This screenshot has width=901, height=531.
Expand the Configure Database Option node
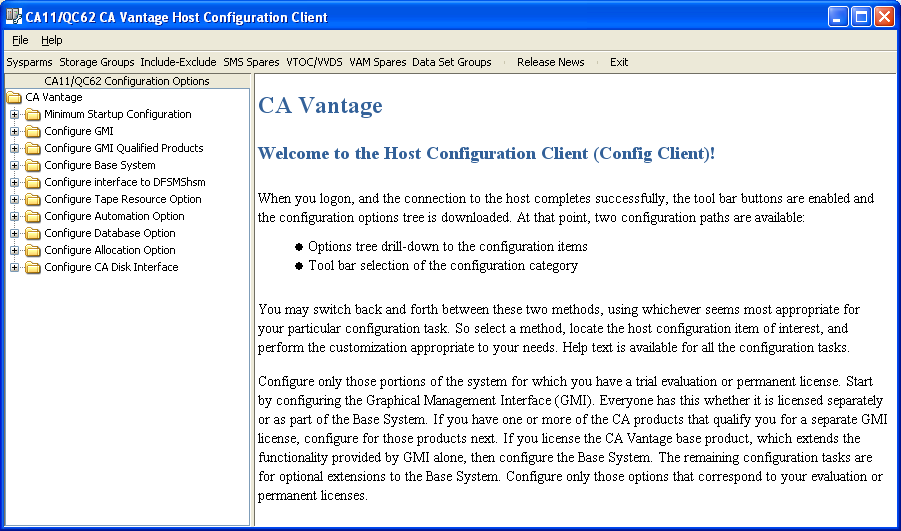click(x=14, y=233)
